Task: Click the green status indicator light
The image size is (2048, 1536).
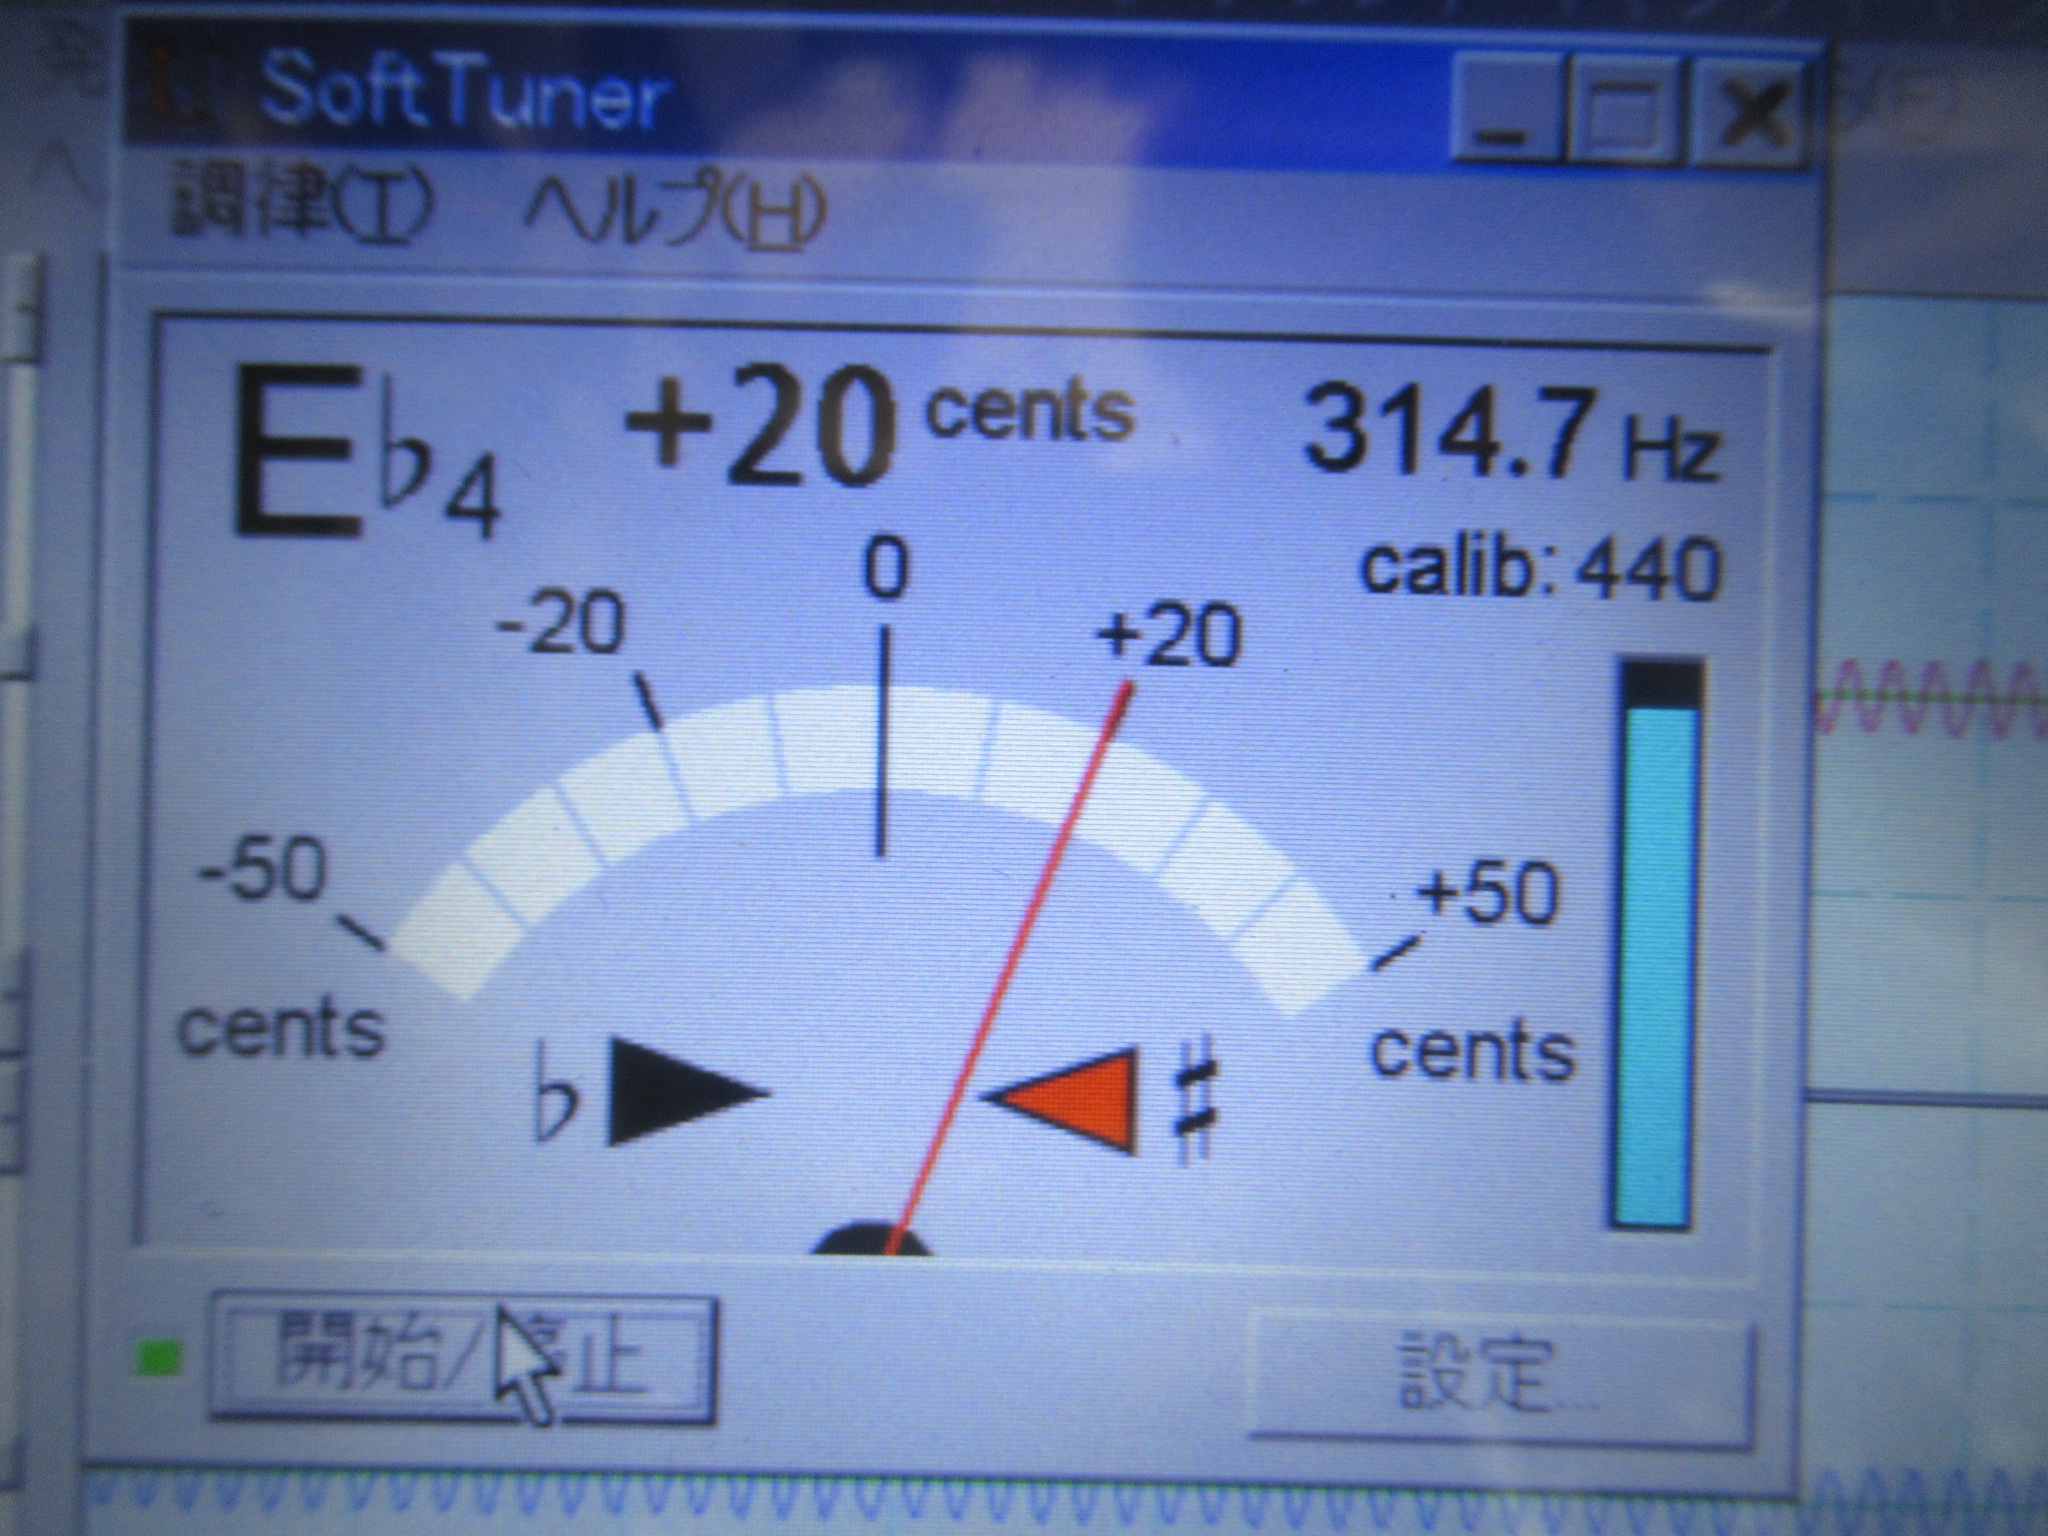Action: coord(160,1358)
